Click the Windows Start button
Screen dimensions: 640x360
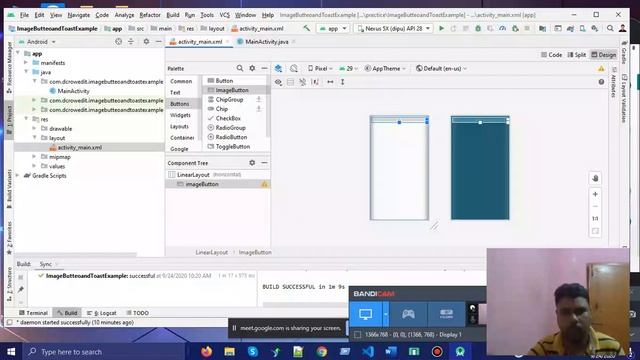click(11, 351)
